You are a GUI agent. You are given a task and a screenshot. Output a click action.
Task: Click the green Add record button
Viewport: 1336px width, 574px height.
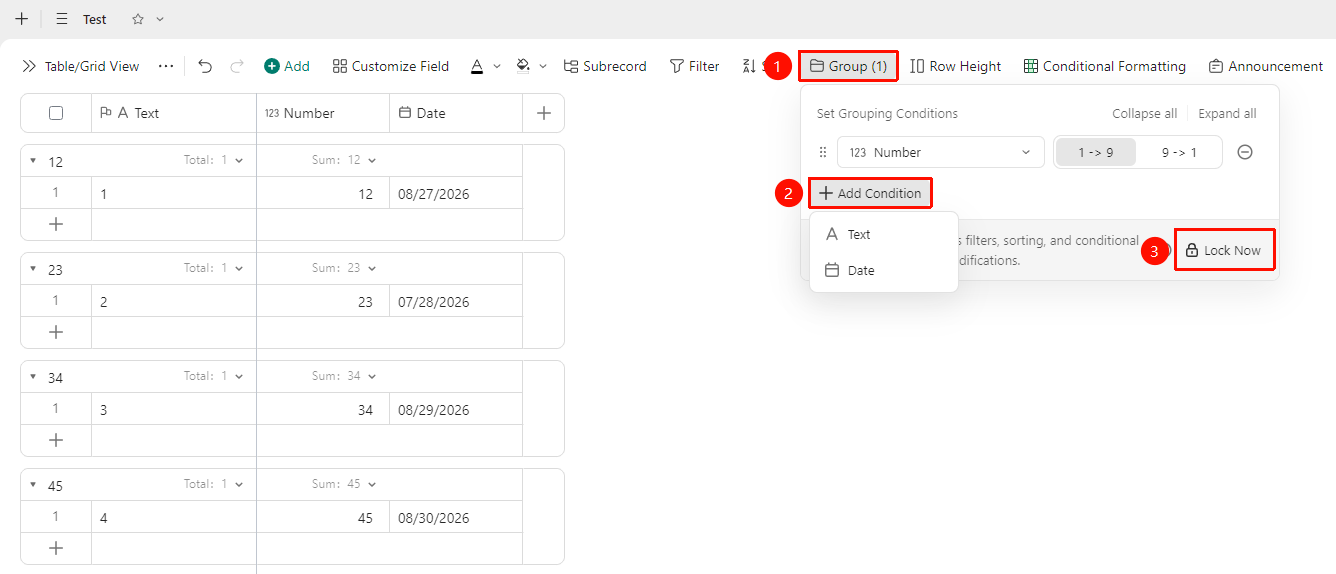[287, 66]
